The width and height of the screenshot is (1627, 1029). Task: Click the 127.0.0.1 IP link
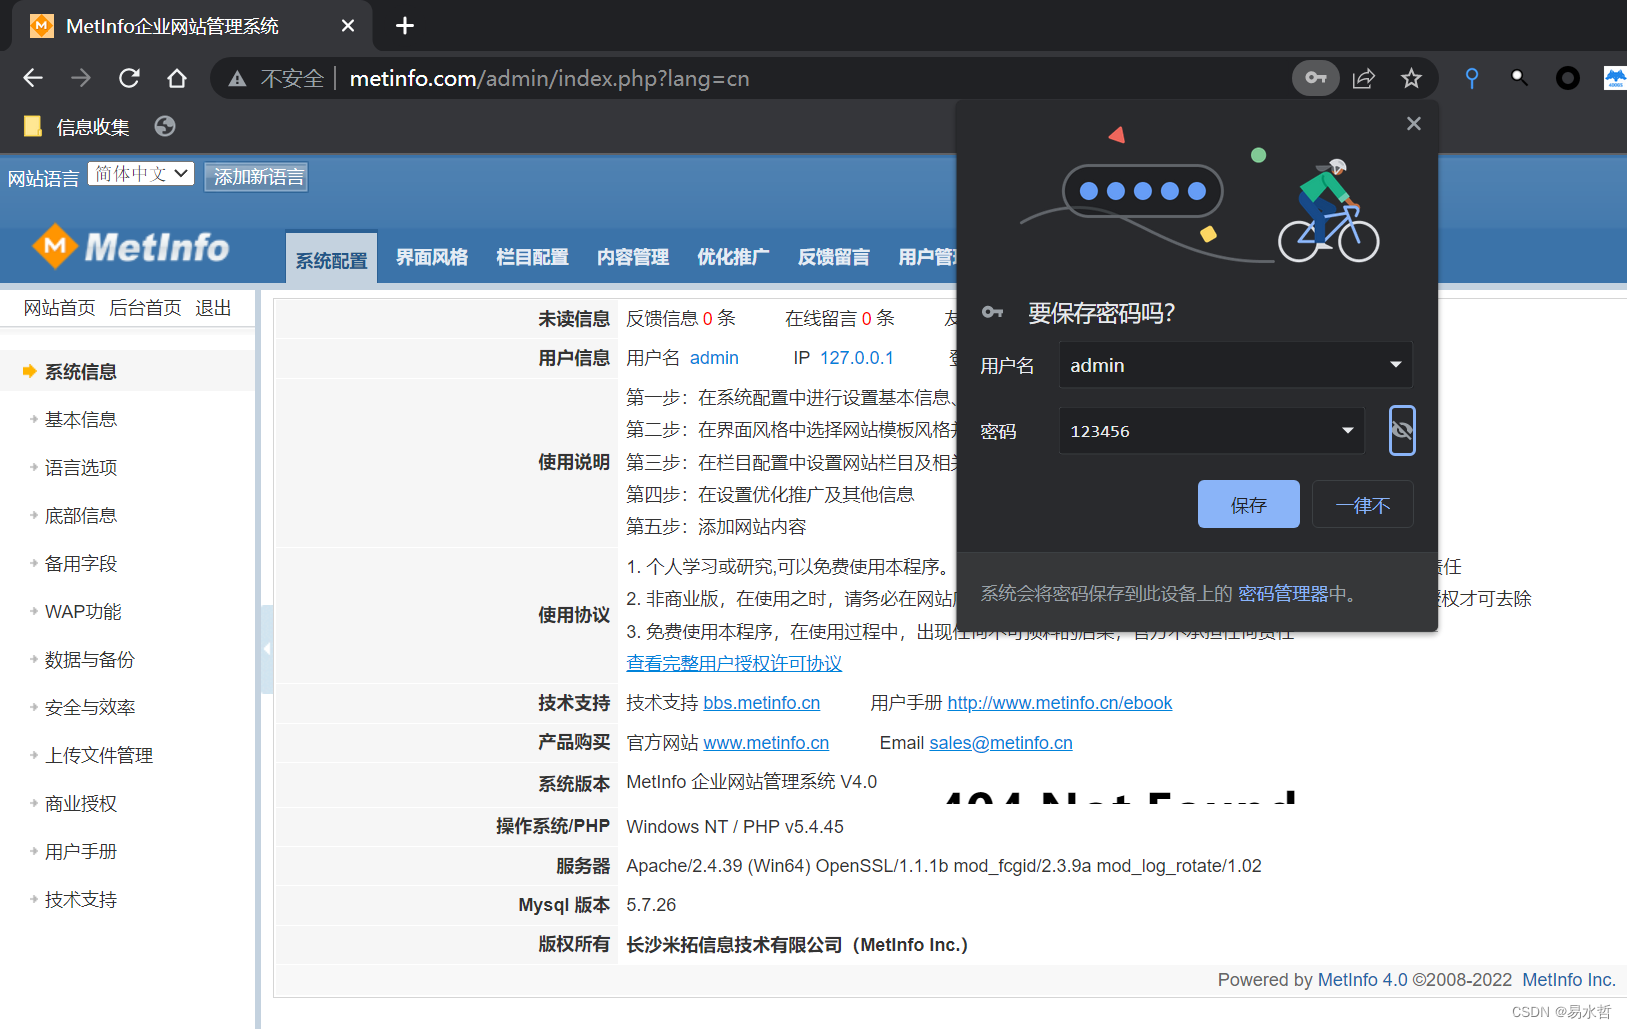(x=857, y=358)
